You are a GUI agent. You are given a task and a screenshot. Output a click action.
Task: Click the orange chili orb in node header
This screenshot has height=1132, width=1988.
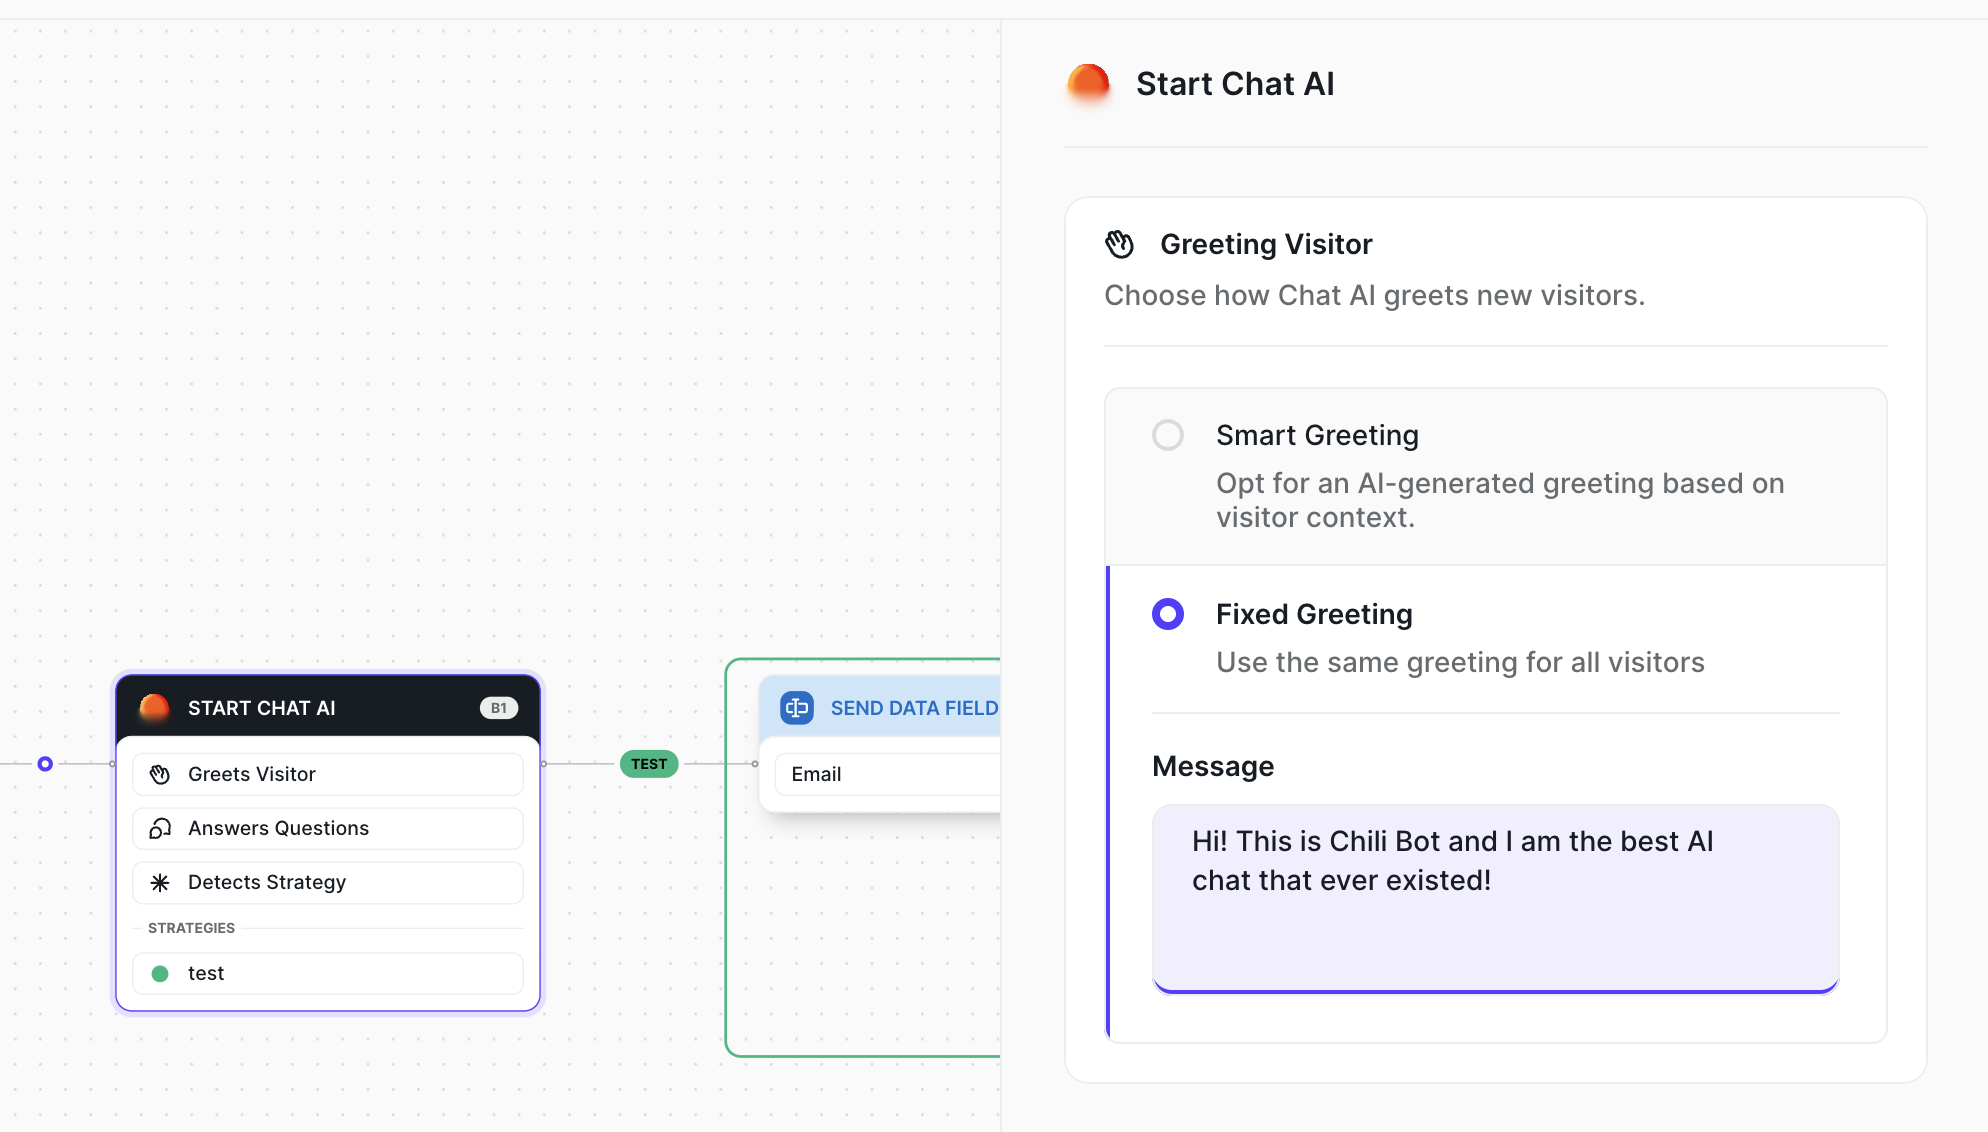click(x=154, y=708)
